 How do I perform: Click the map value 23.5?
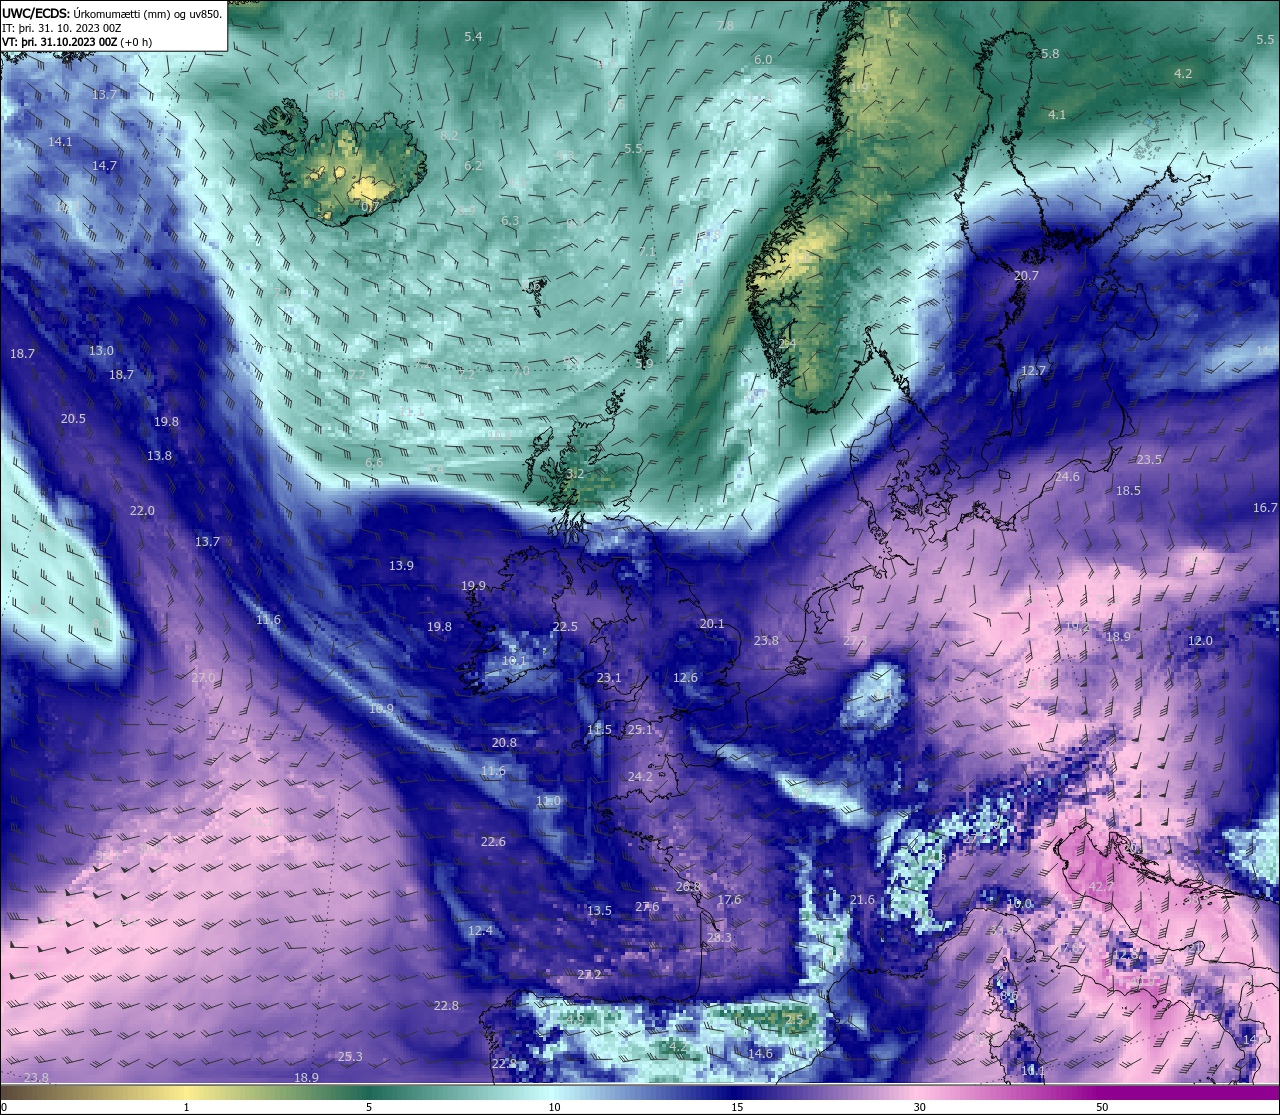(1149, 460)
